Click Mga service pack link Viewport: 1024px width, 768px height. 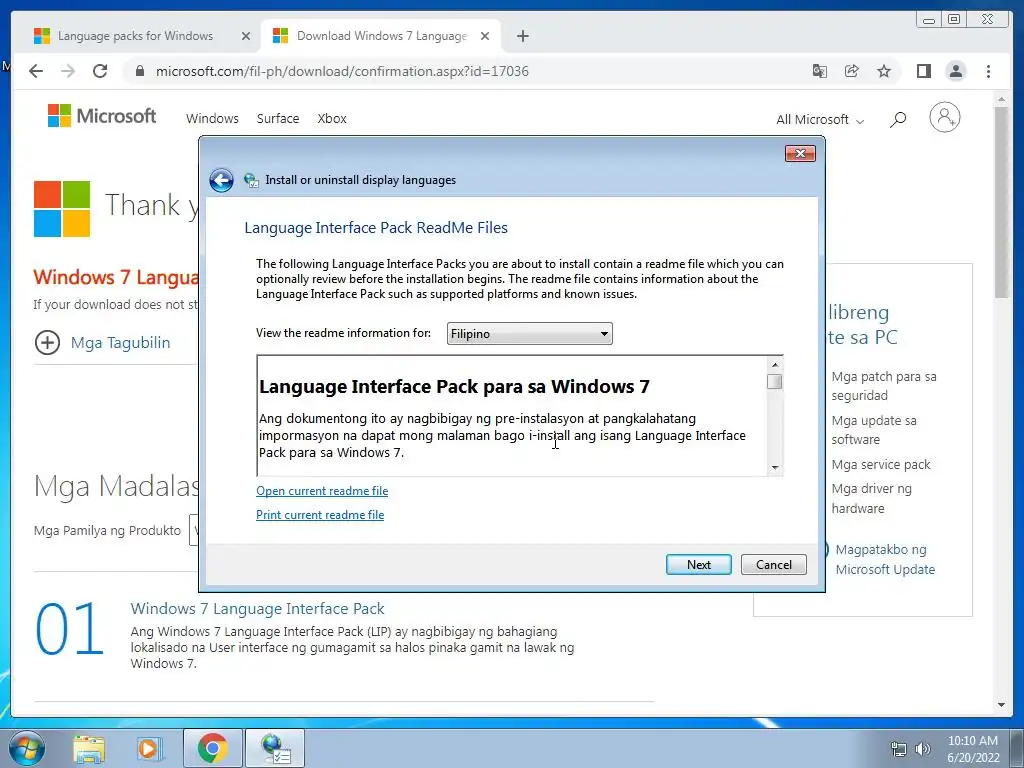[881, 465]
